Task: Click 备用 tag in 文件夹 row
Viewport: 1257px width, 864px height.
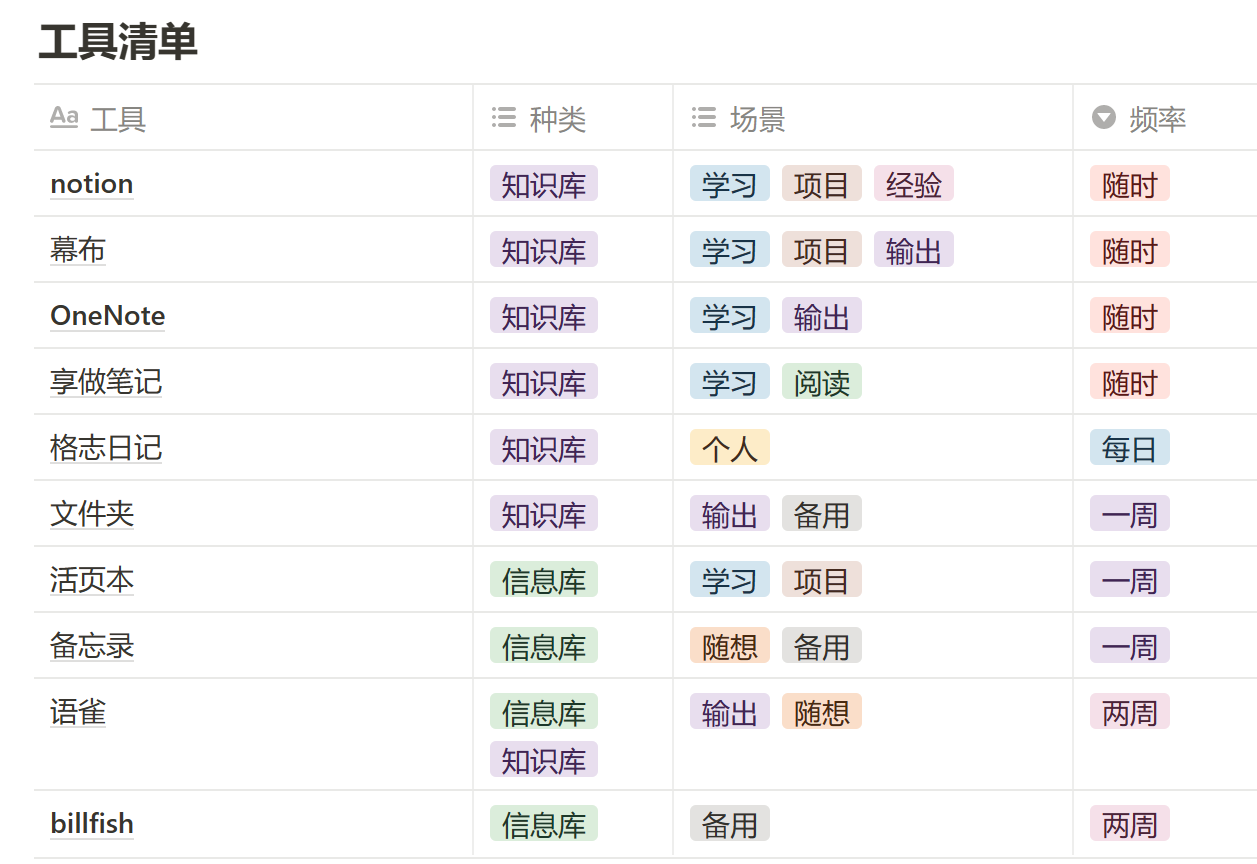Action: click(x=822, y=514)
